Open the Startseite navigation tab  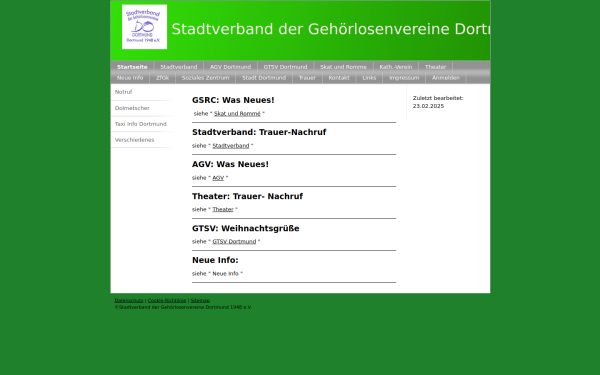132,67
